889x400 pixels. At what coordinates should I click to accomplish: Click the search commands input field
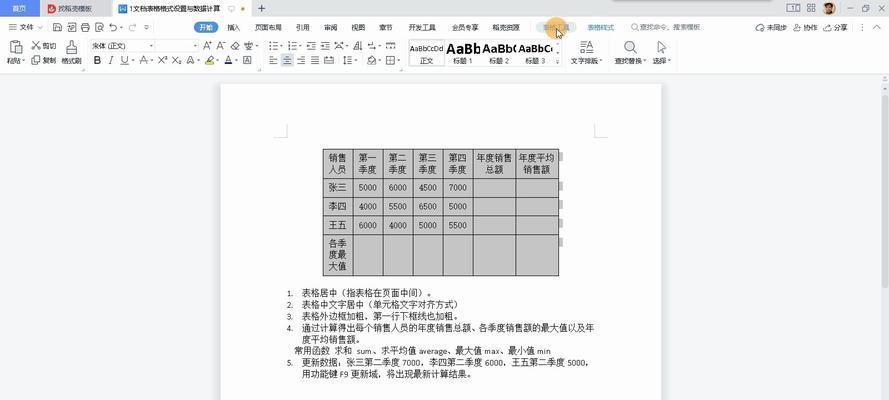(667, 27)
